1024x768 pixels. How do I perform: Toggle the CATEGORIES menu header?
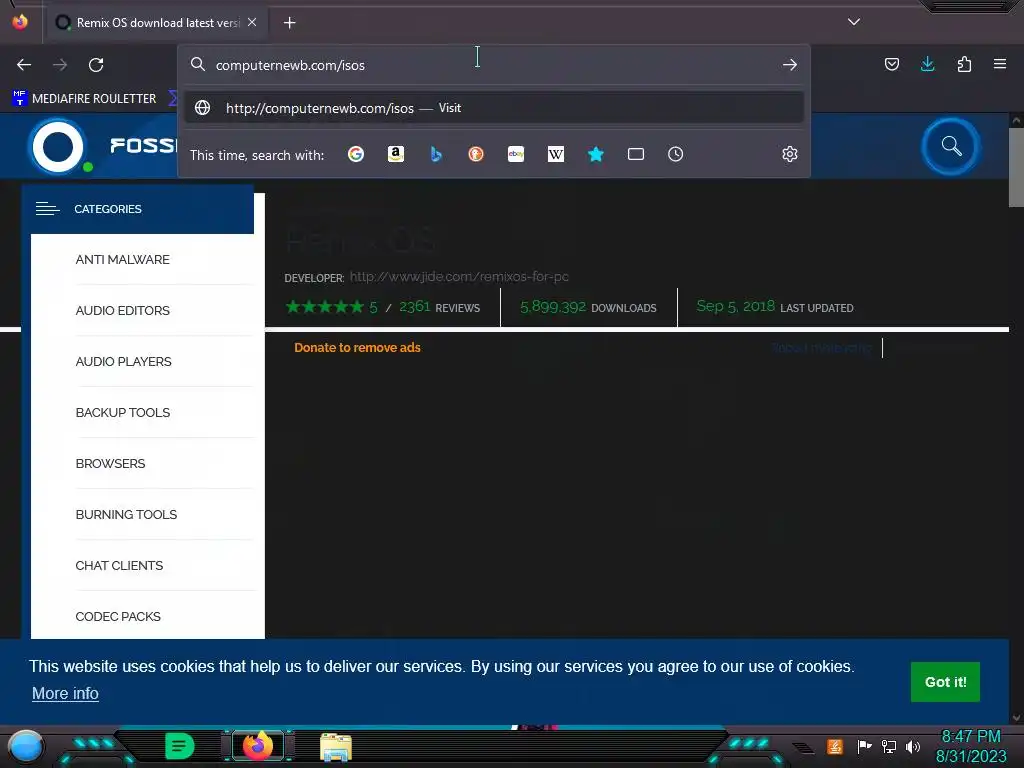click(138, 209)
